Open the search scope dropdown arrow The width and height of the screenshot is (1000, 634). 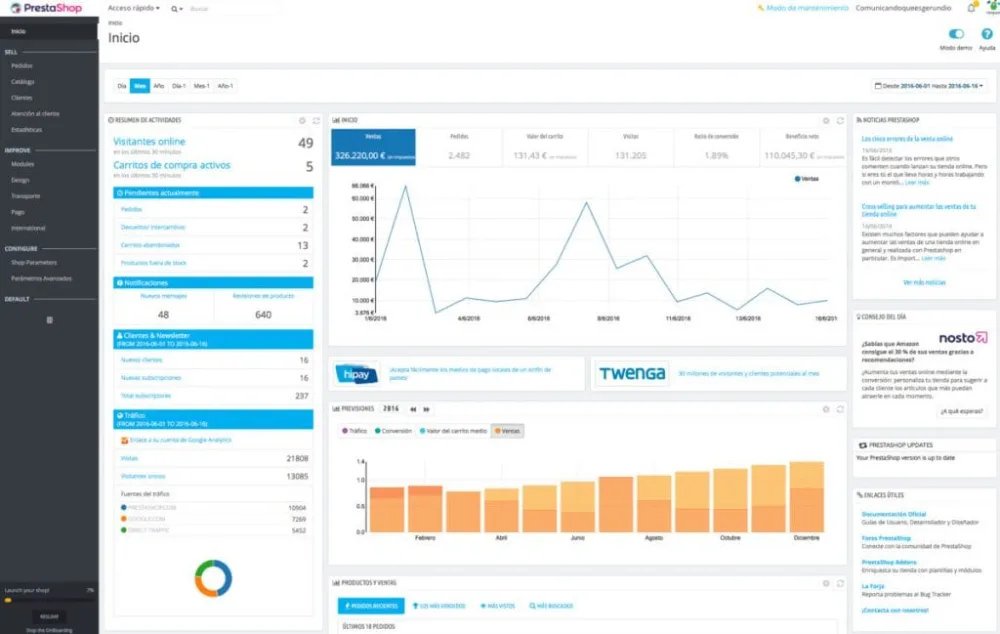click(181, 9)
